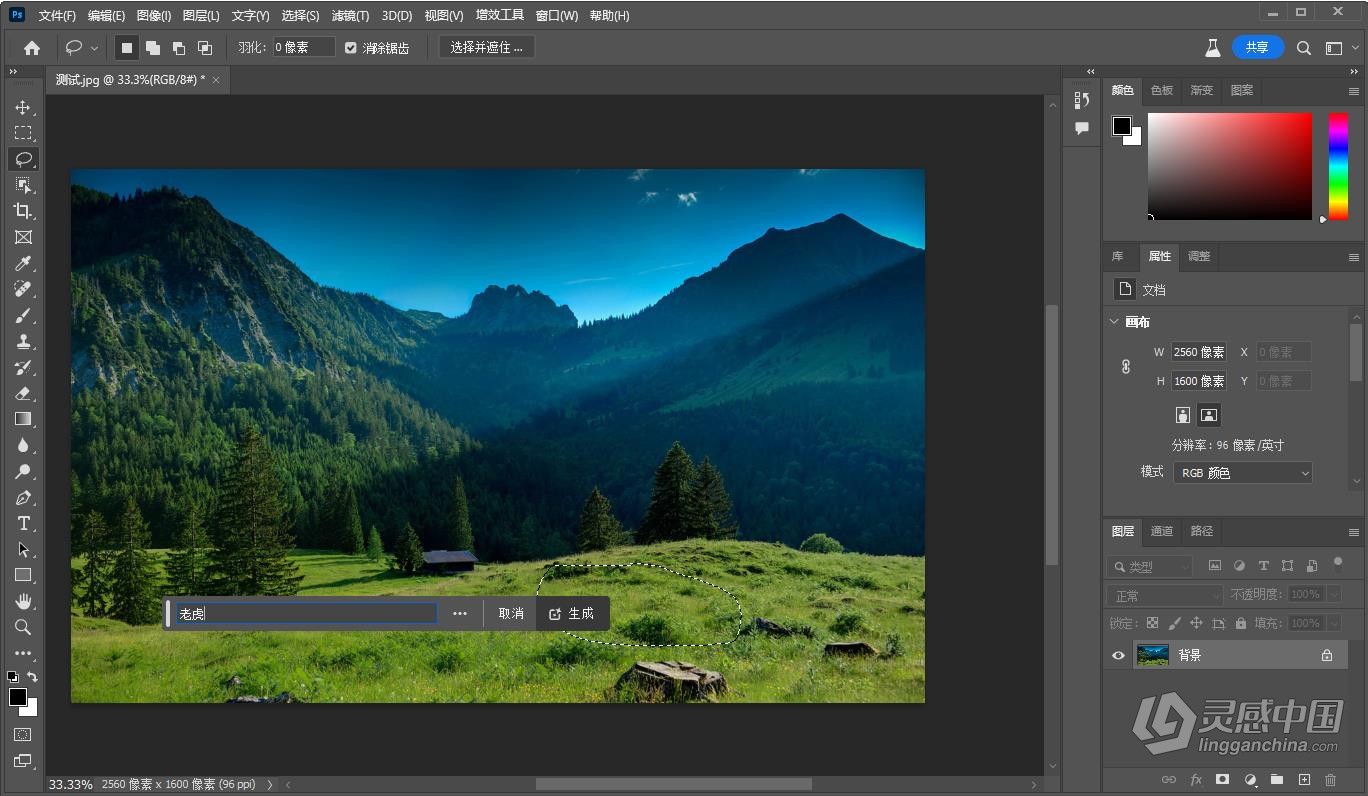
Task: Select the Path Selection tool
Action: (x=23, y=549)
